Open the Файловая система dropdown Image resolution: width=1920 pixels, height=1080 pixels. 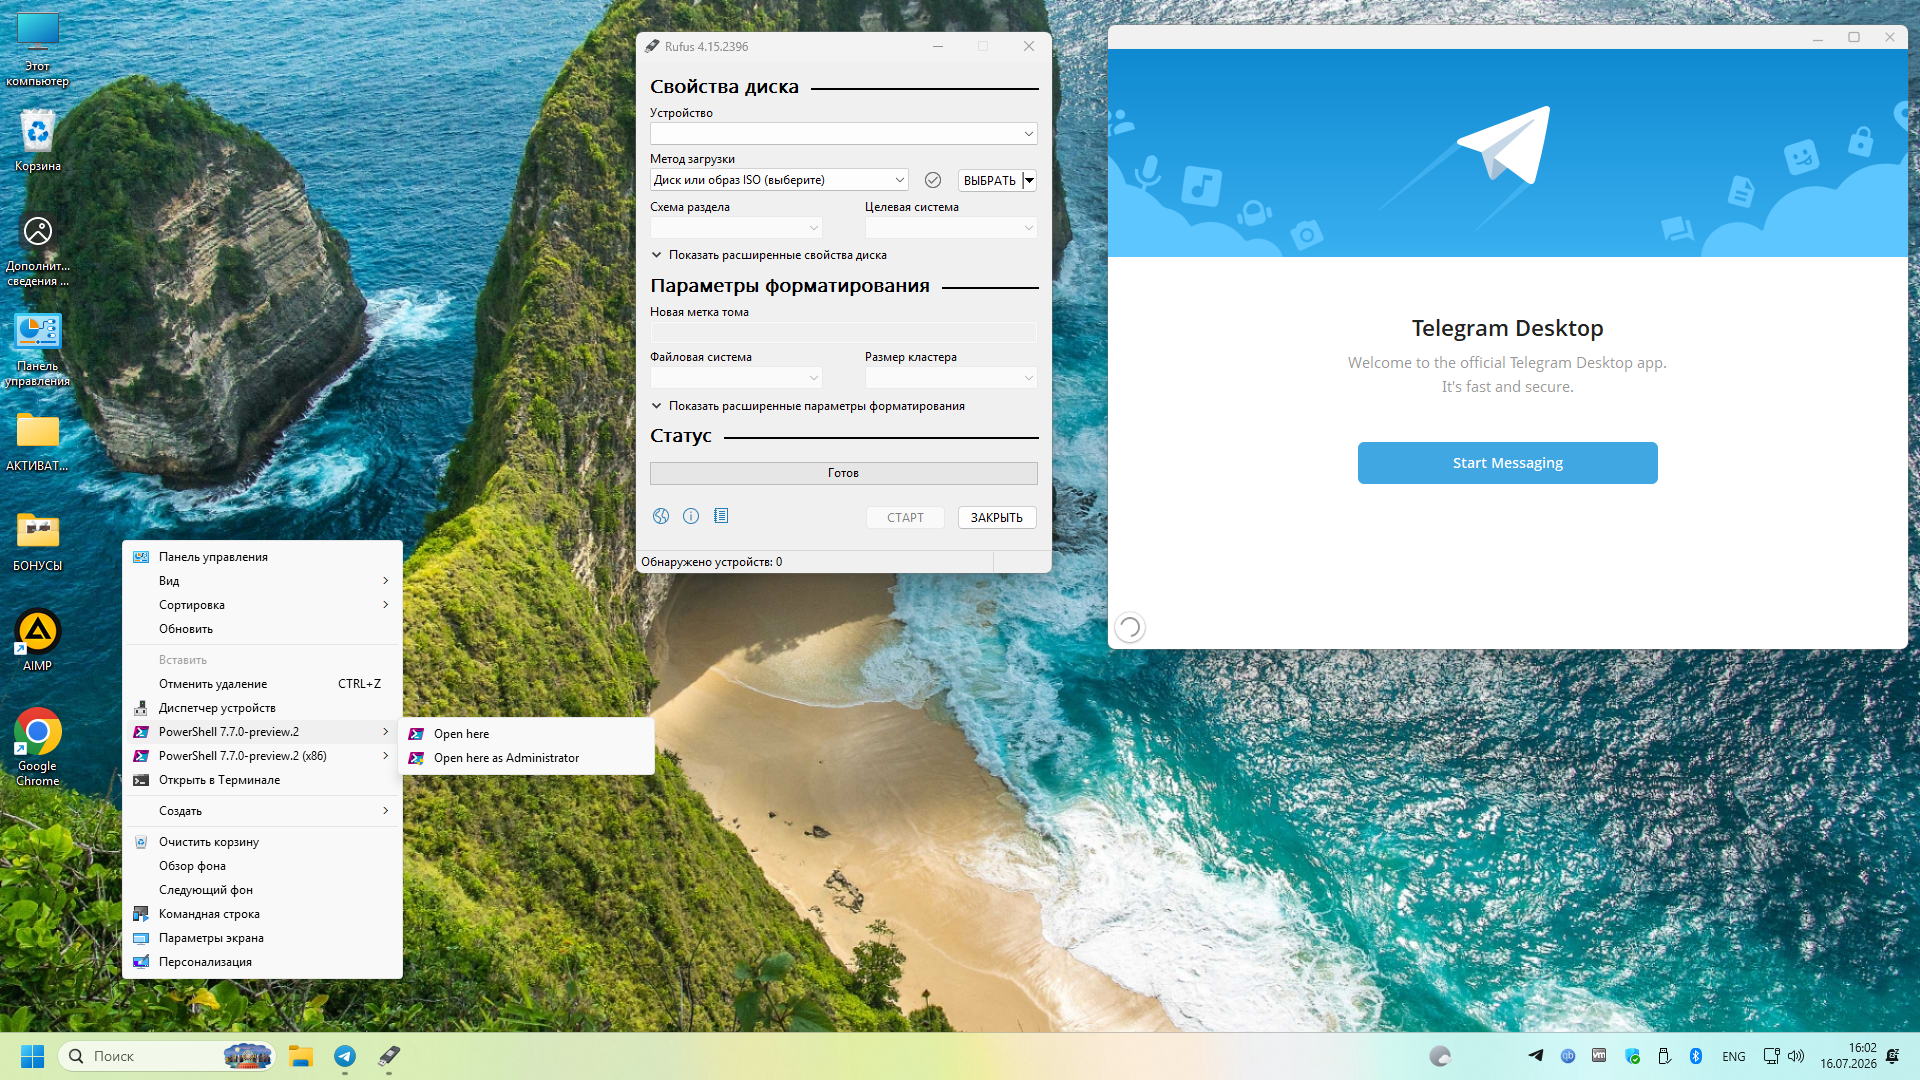(x=736, y=378)
